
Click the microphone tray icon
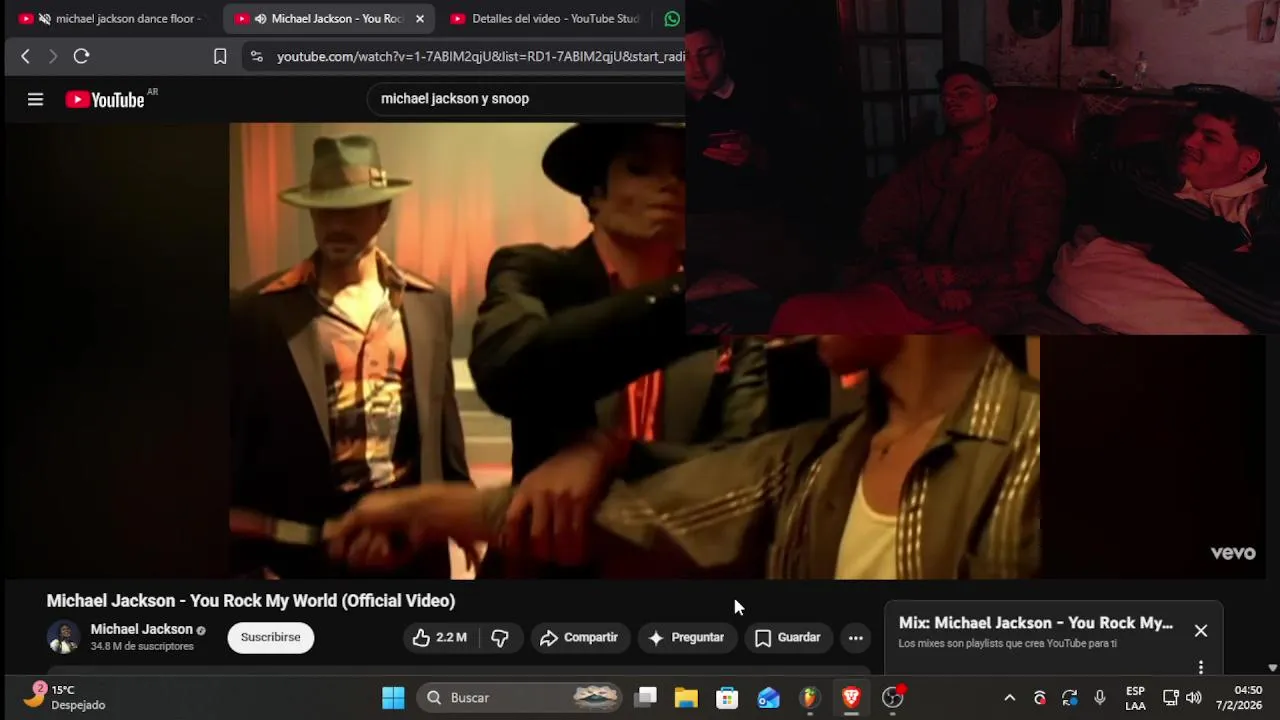click(x=1100, y=697)
